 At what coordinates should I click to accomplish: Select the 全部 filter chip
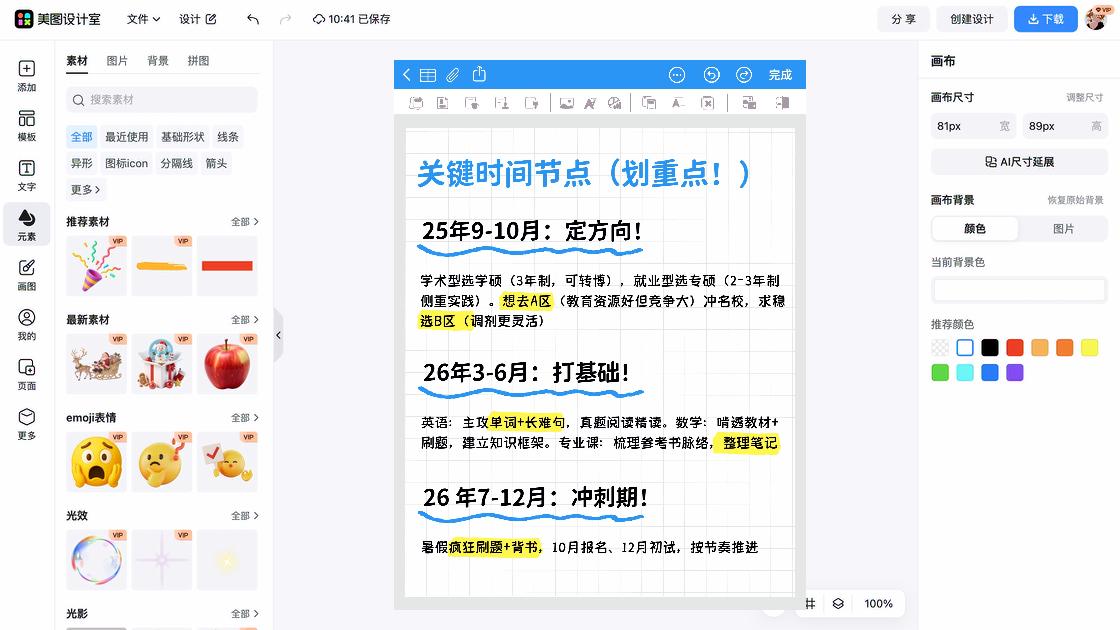[81, 136]
